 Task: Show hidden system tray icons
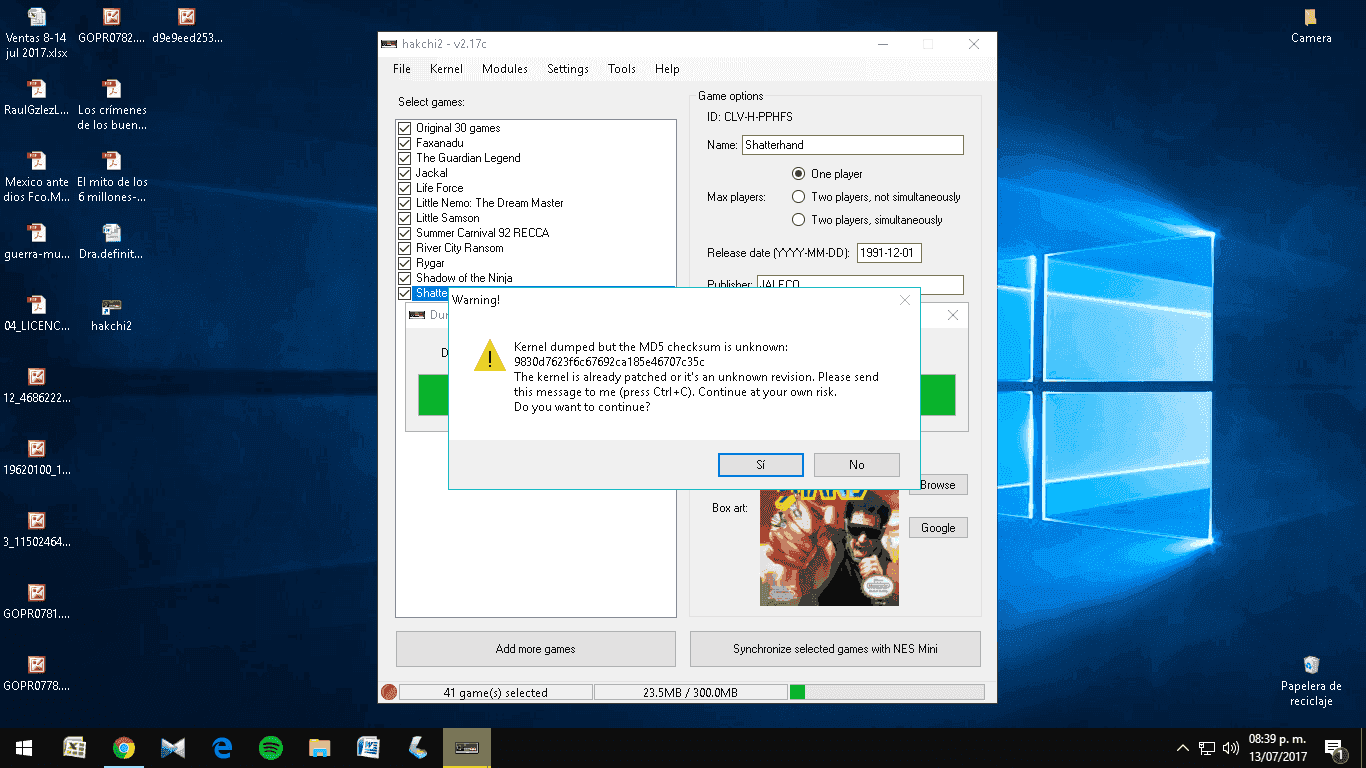[x=1183, y=748]
